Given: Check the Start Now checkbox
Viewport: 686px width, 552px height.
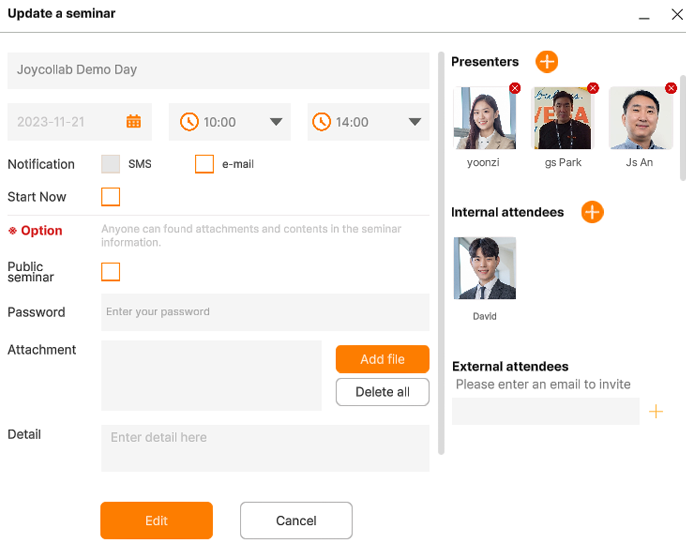Looking at the screenshot, I should coord(110,197).
